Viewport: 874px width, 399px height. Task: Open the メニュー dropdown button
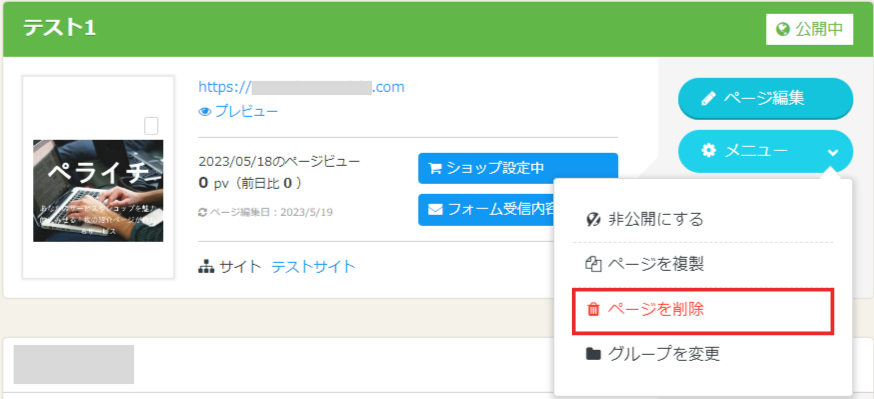click(x=765, y=150)
